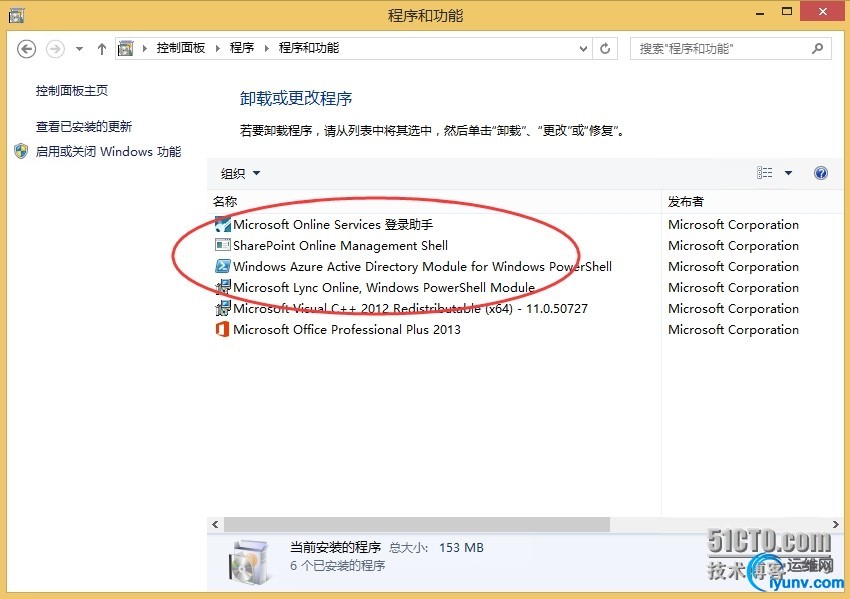This screenshot has width=850, height=599.
Task: Select Microsoft Visual C++ 2012 Redistributable entry
Action: point(410,308)
